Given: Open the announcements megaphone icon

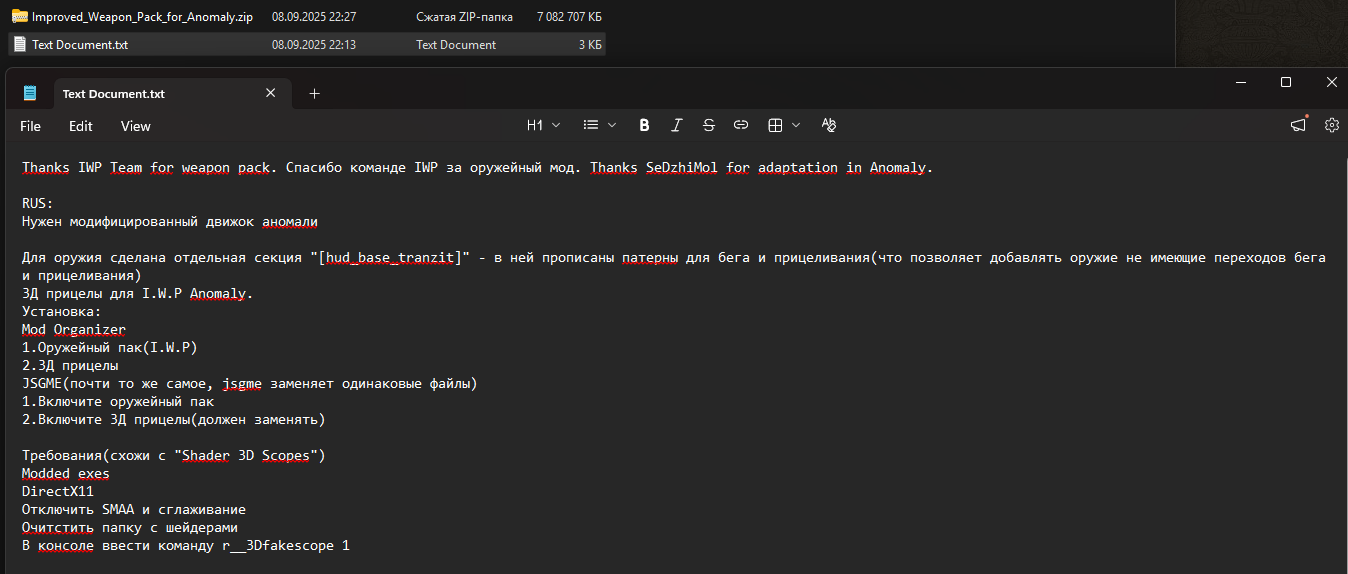Looking at the screenshot, I should point(1298,125).
